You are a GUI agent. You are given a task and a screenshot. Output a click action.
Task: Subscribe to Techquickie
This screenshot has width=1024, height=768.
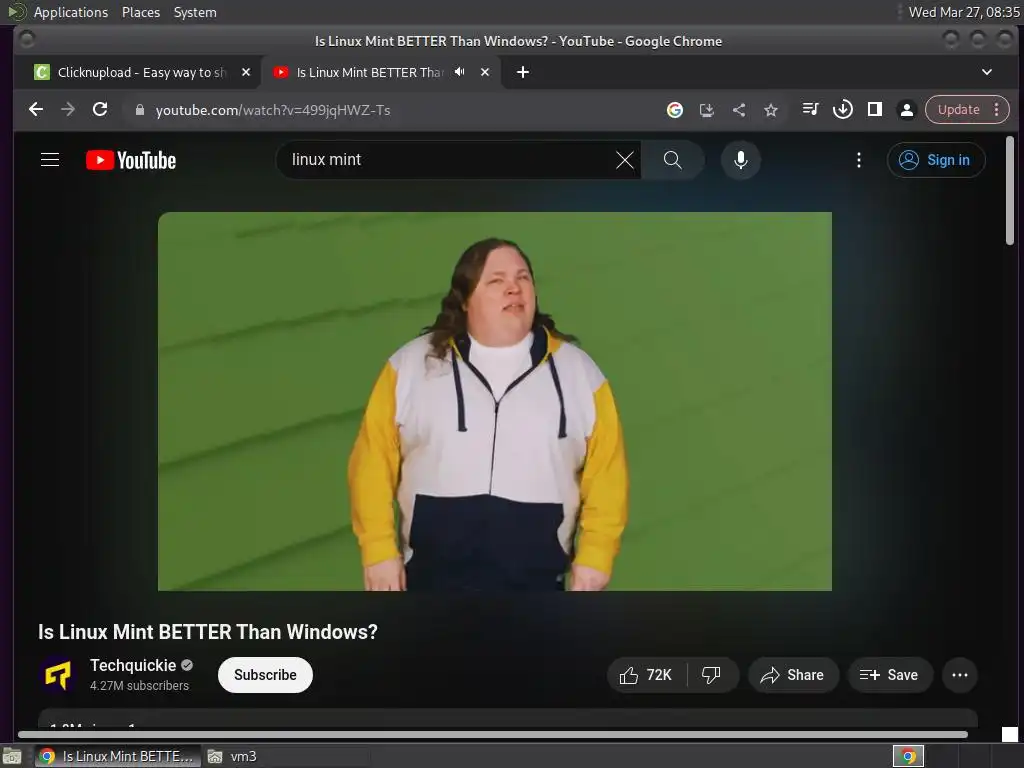[x=265, y=675]
